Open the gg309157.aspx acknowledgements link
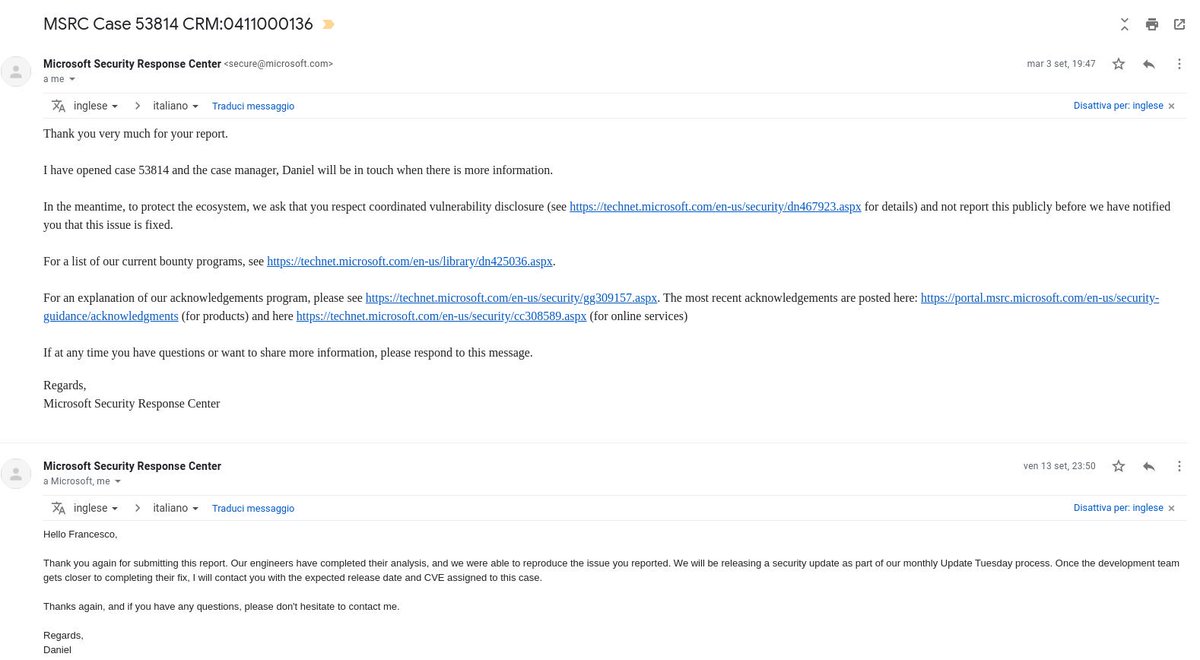 click(x=512, y=298)
